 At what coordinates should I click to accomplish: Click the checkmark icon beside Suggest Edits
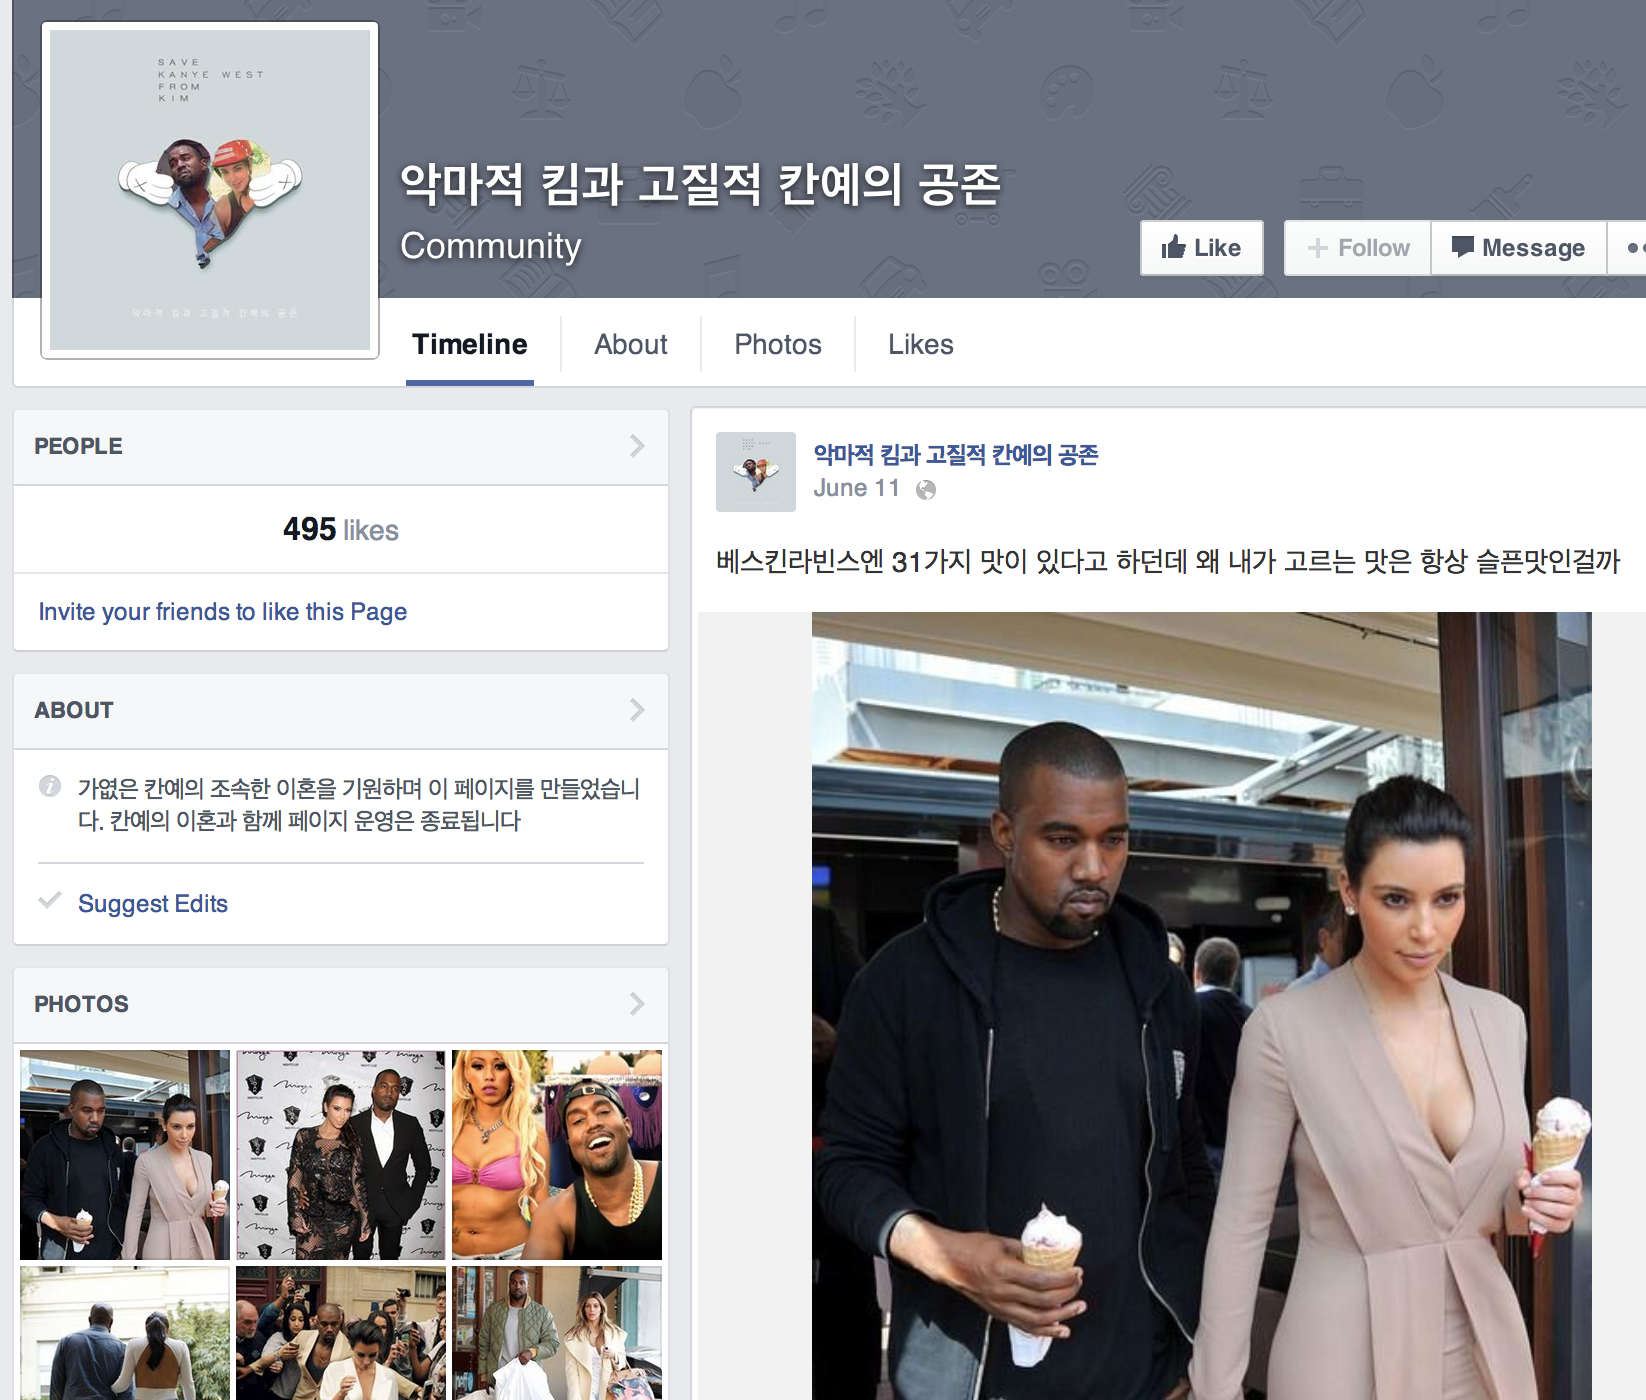(x=50, y=900)
